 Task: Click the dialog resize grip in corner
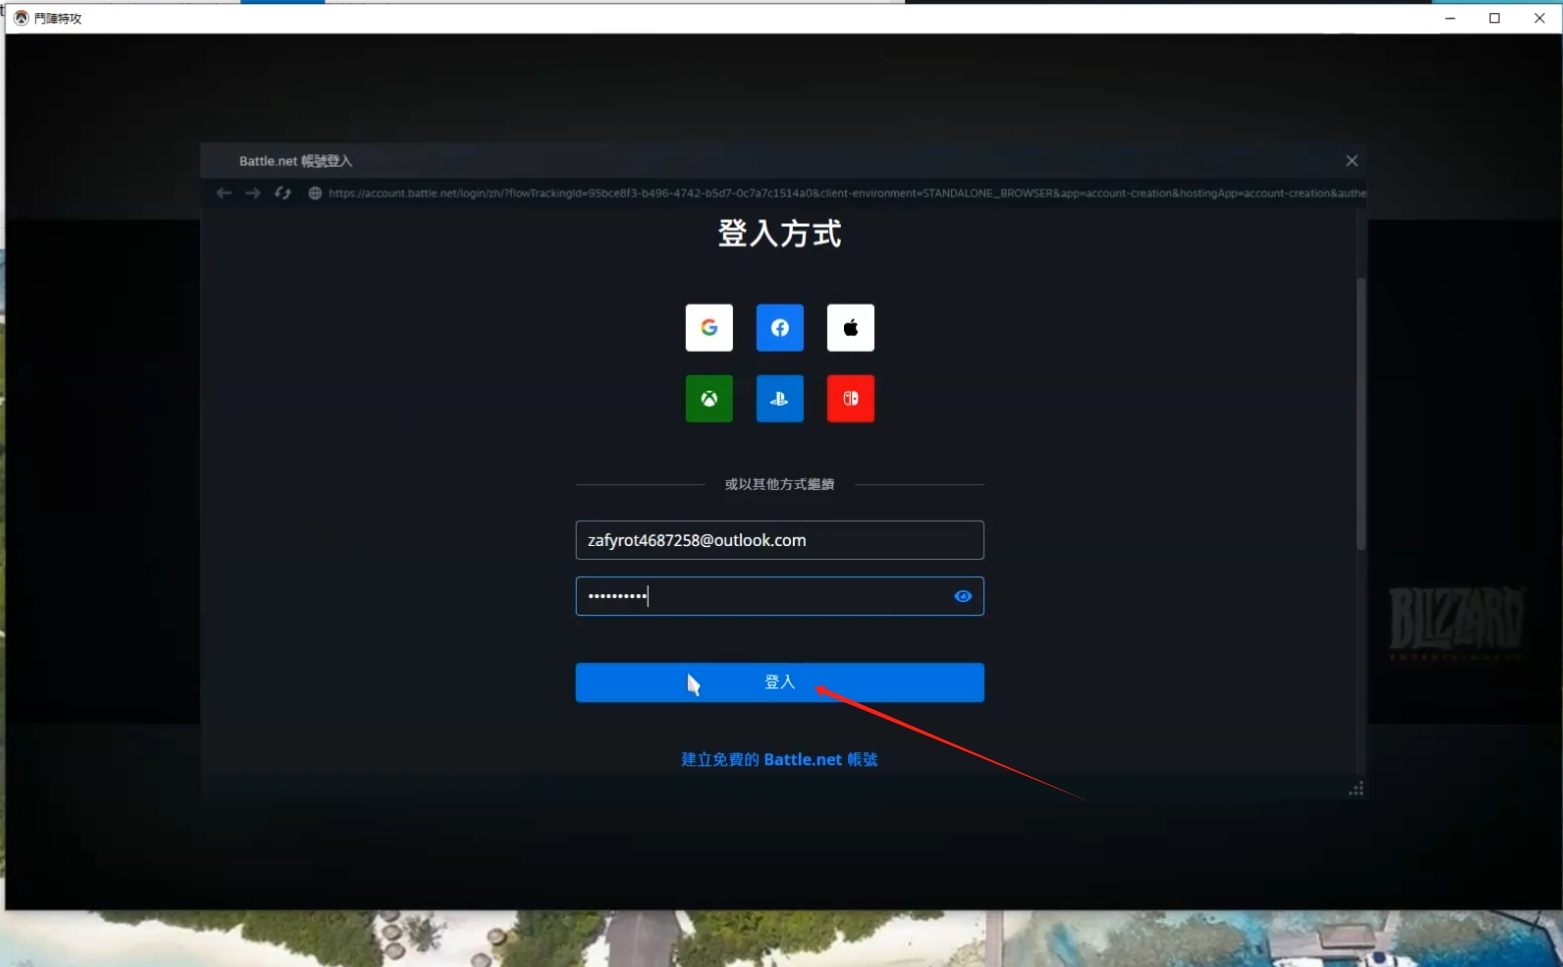coord(1356,789)
